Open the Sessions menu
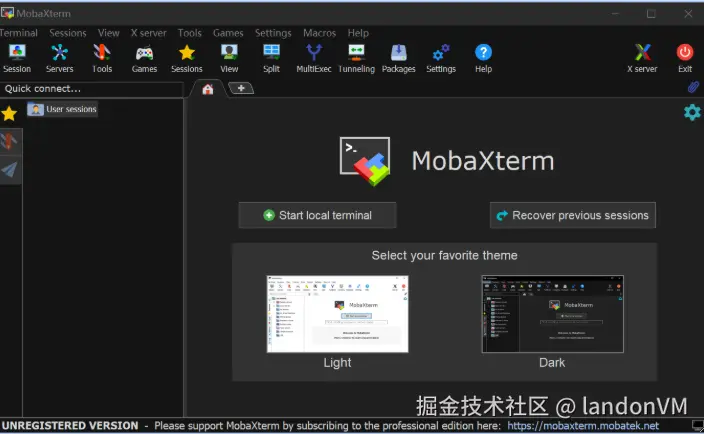The image size is (704, 434). click(68, 33)
